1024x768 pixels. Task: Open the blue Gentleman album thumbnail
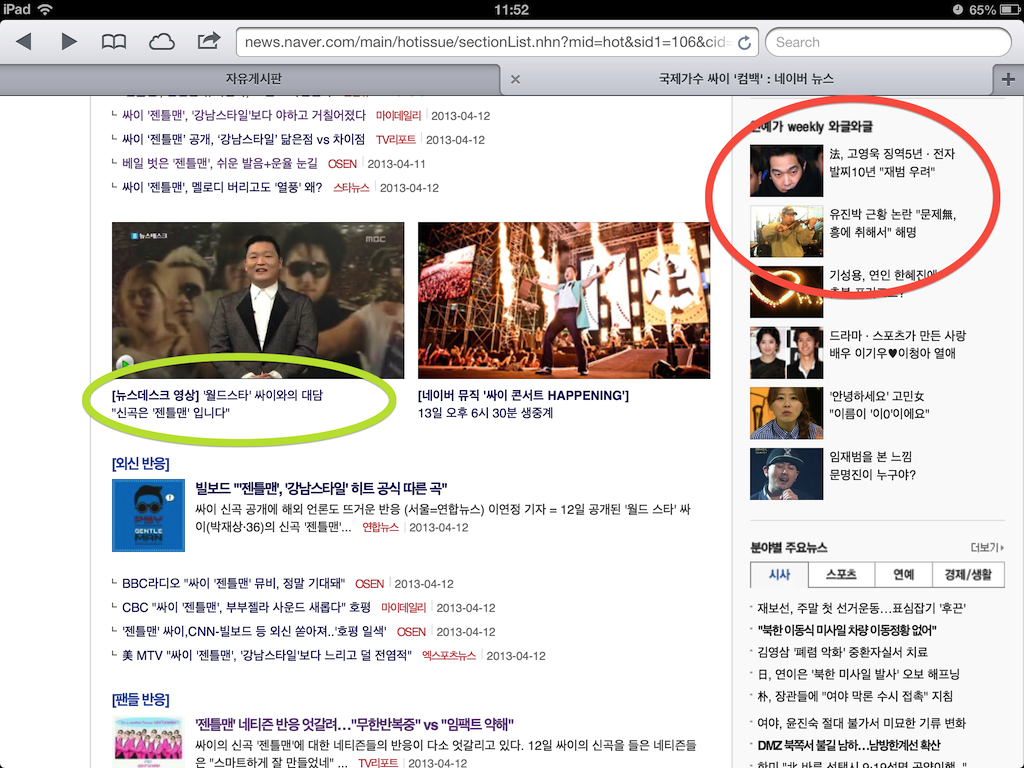[148, 515]
